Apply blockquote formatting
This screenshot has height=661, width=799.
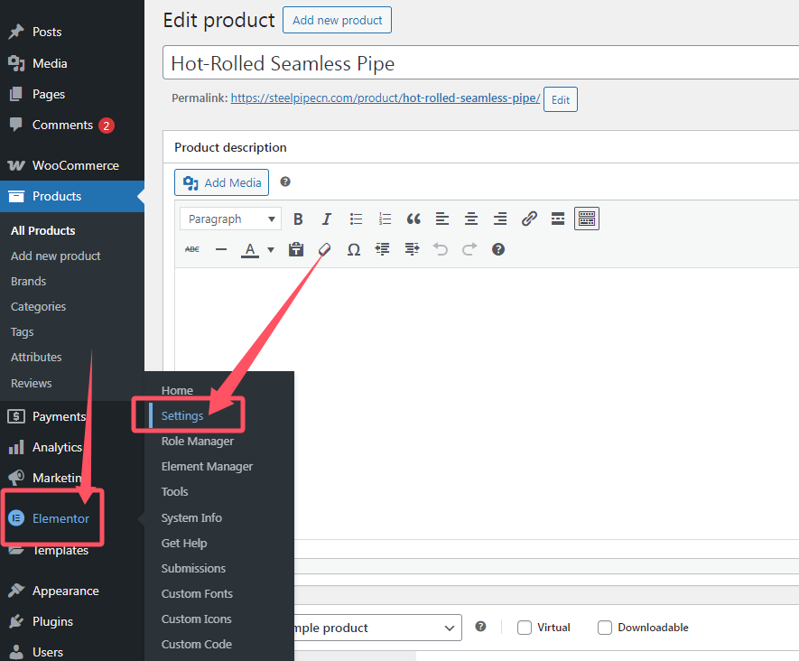coord(413,219)
